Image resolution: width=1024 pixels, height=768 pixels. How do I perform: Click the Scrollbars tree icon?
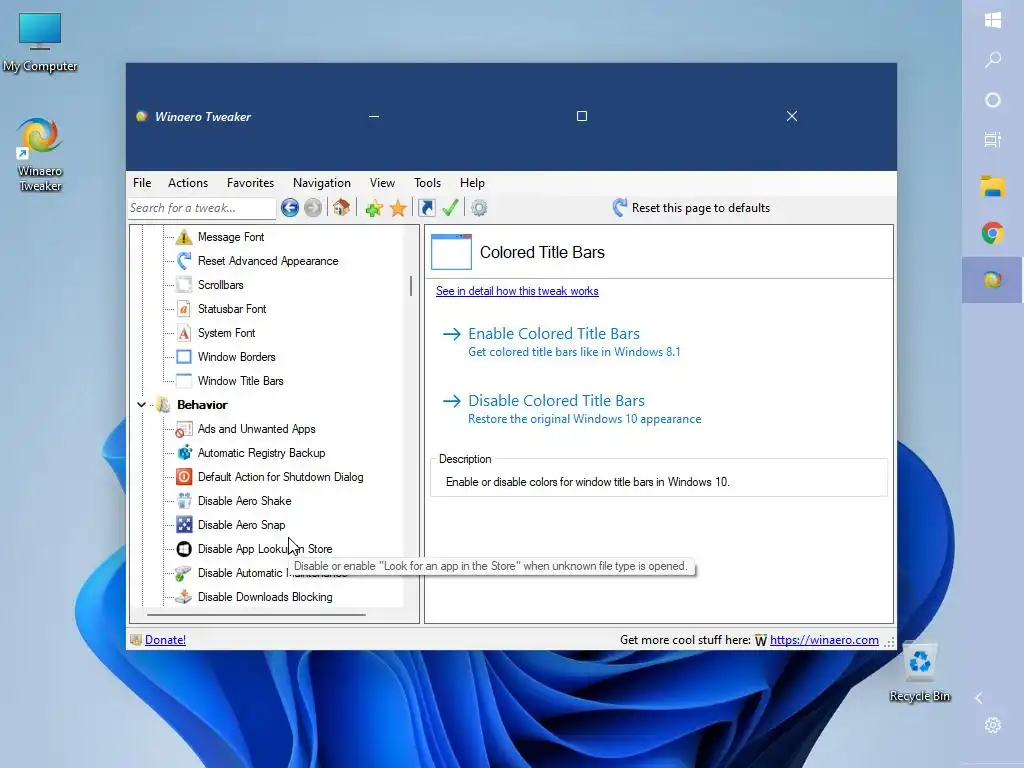coord(184,285)
